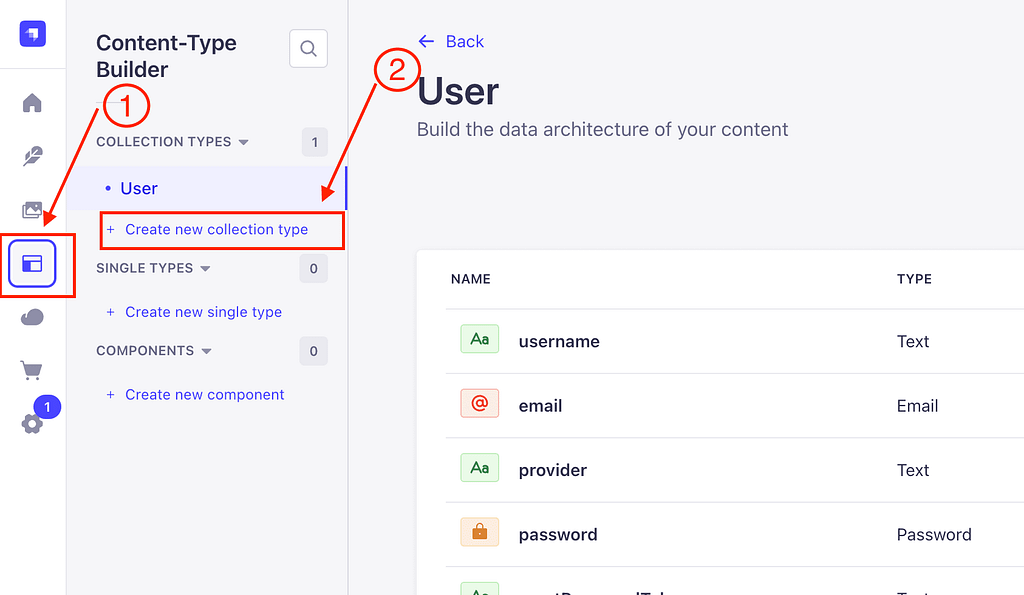The width and height of the screenshot is (1024, 595).
Task: Open the Media Library icon
Action: click(32, 210)
